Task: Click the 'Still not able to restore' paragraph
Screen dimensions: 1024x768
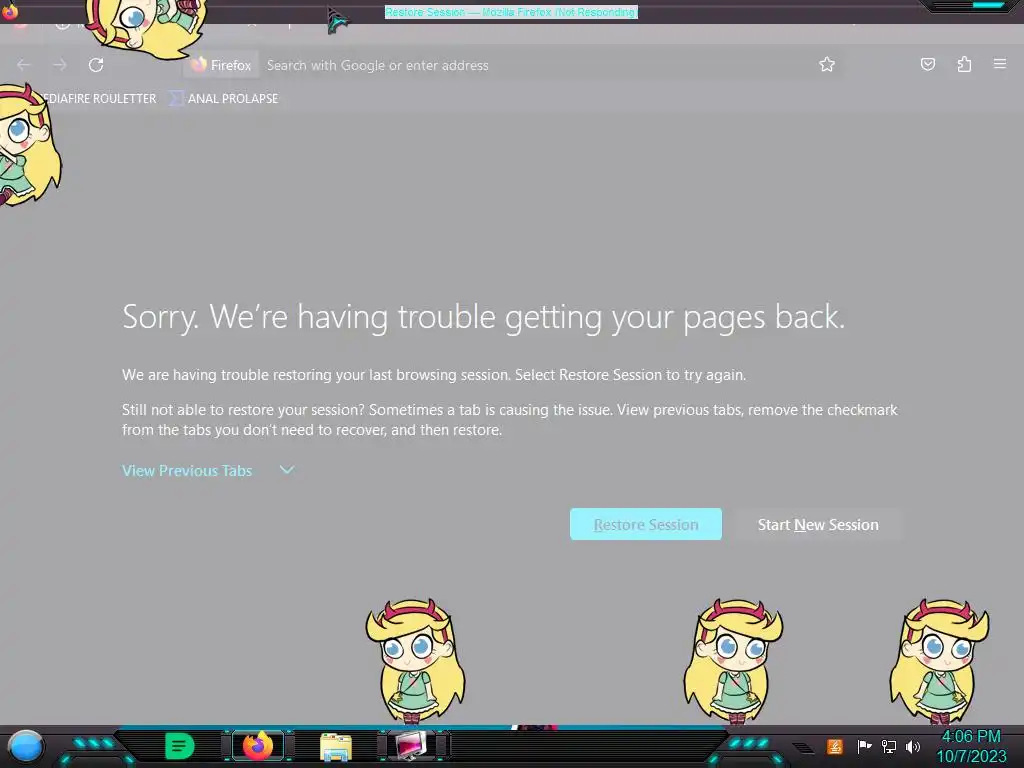Action: [509, 420]
